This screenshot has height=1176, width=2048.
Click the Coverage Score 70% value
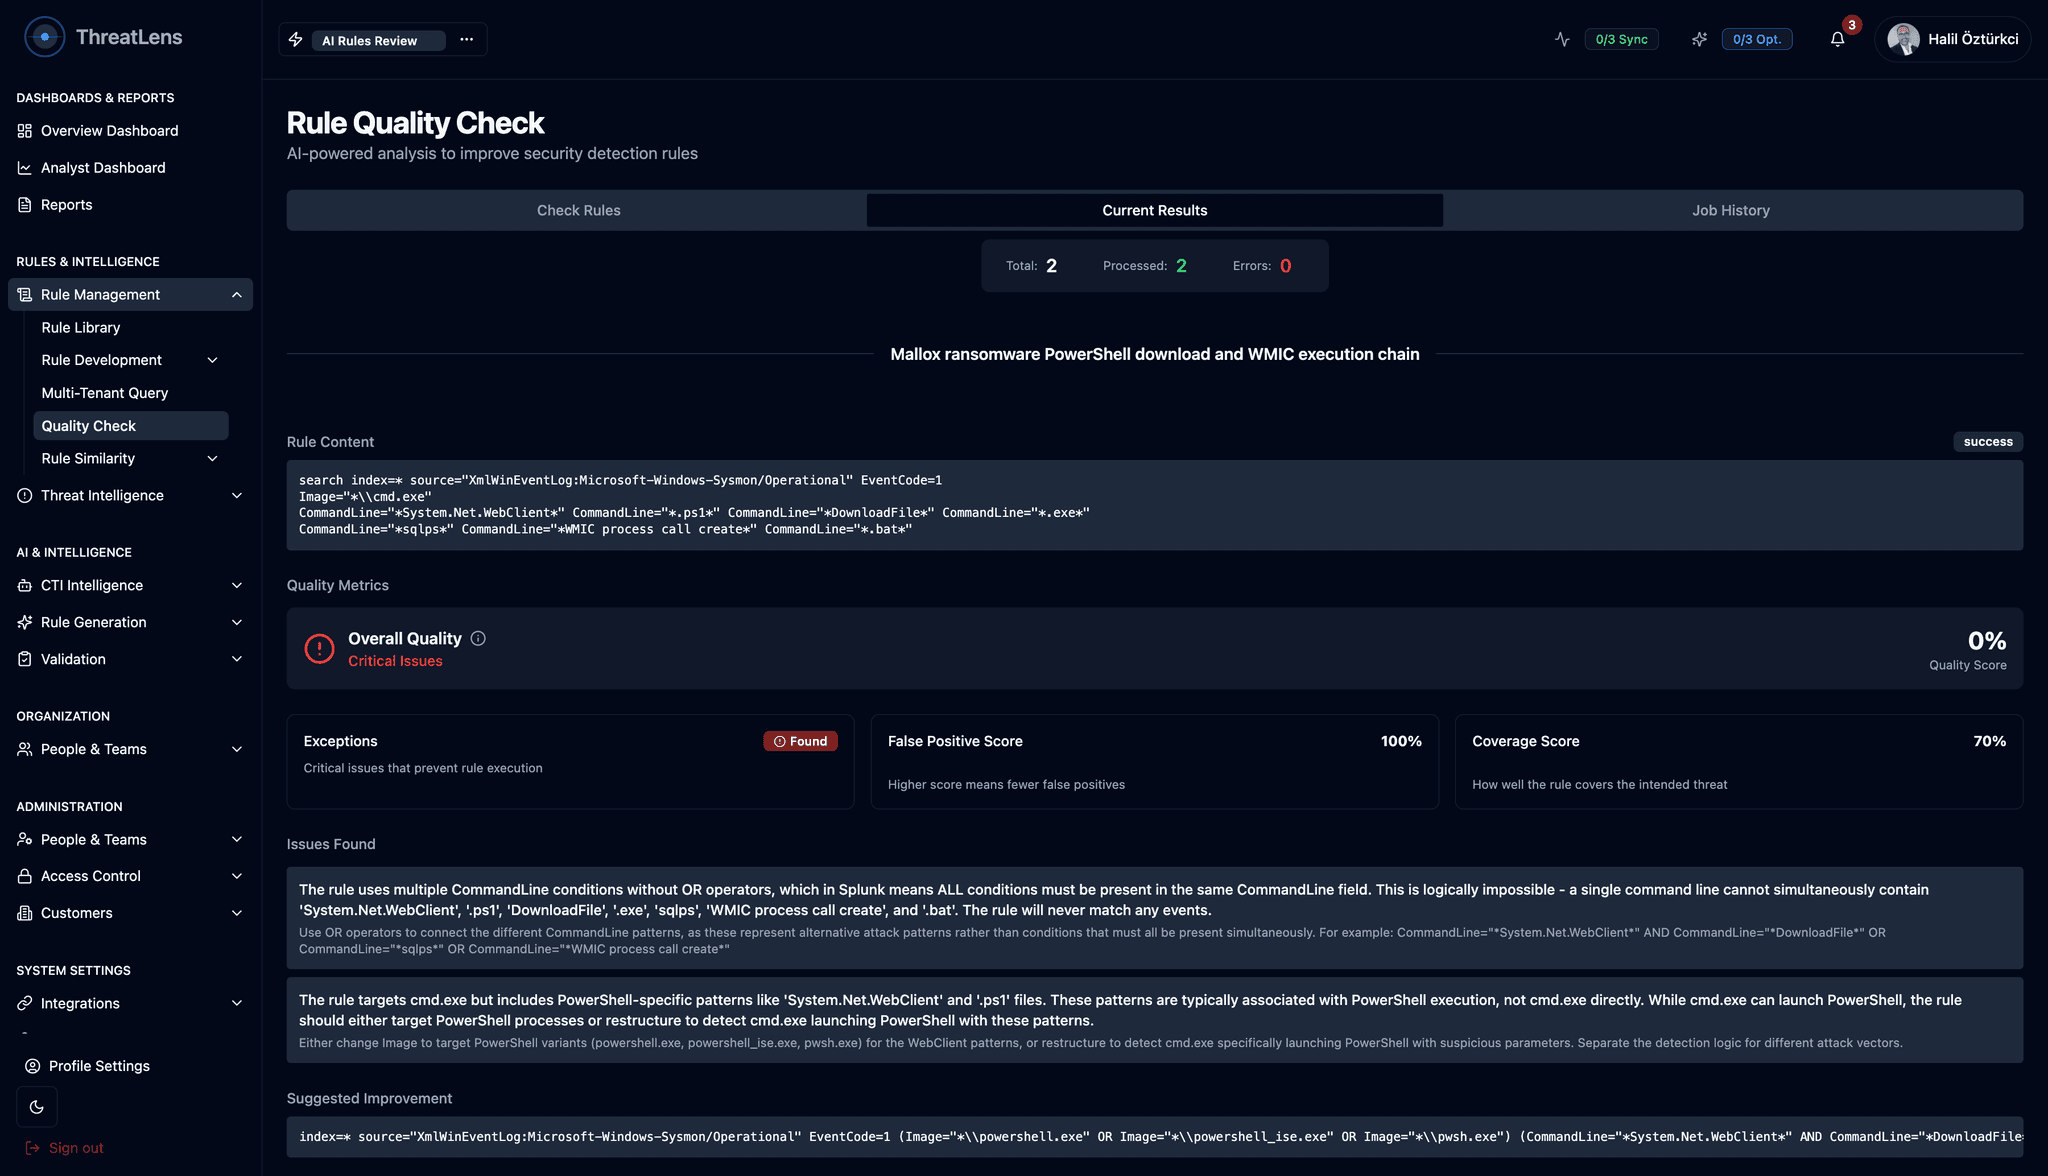click(1989, 741)
